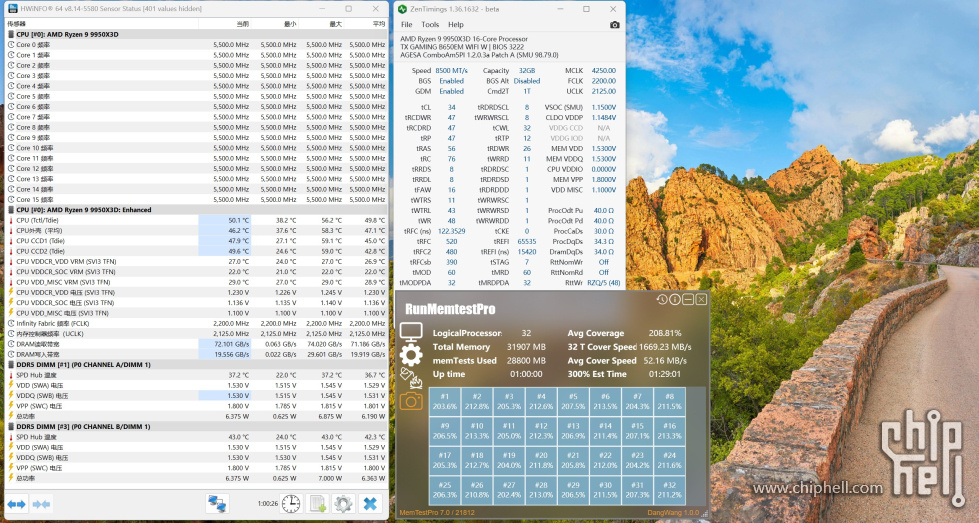
Task: Select the CPU CCD1 (Tdie) row
Action: [x=196, y=241]
